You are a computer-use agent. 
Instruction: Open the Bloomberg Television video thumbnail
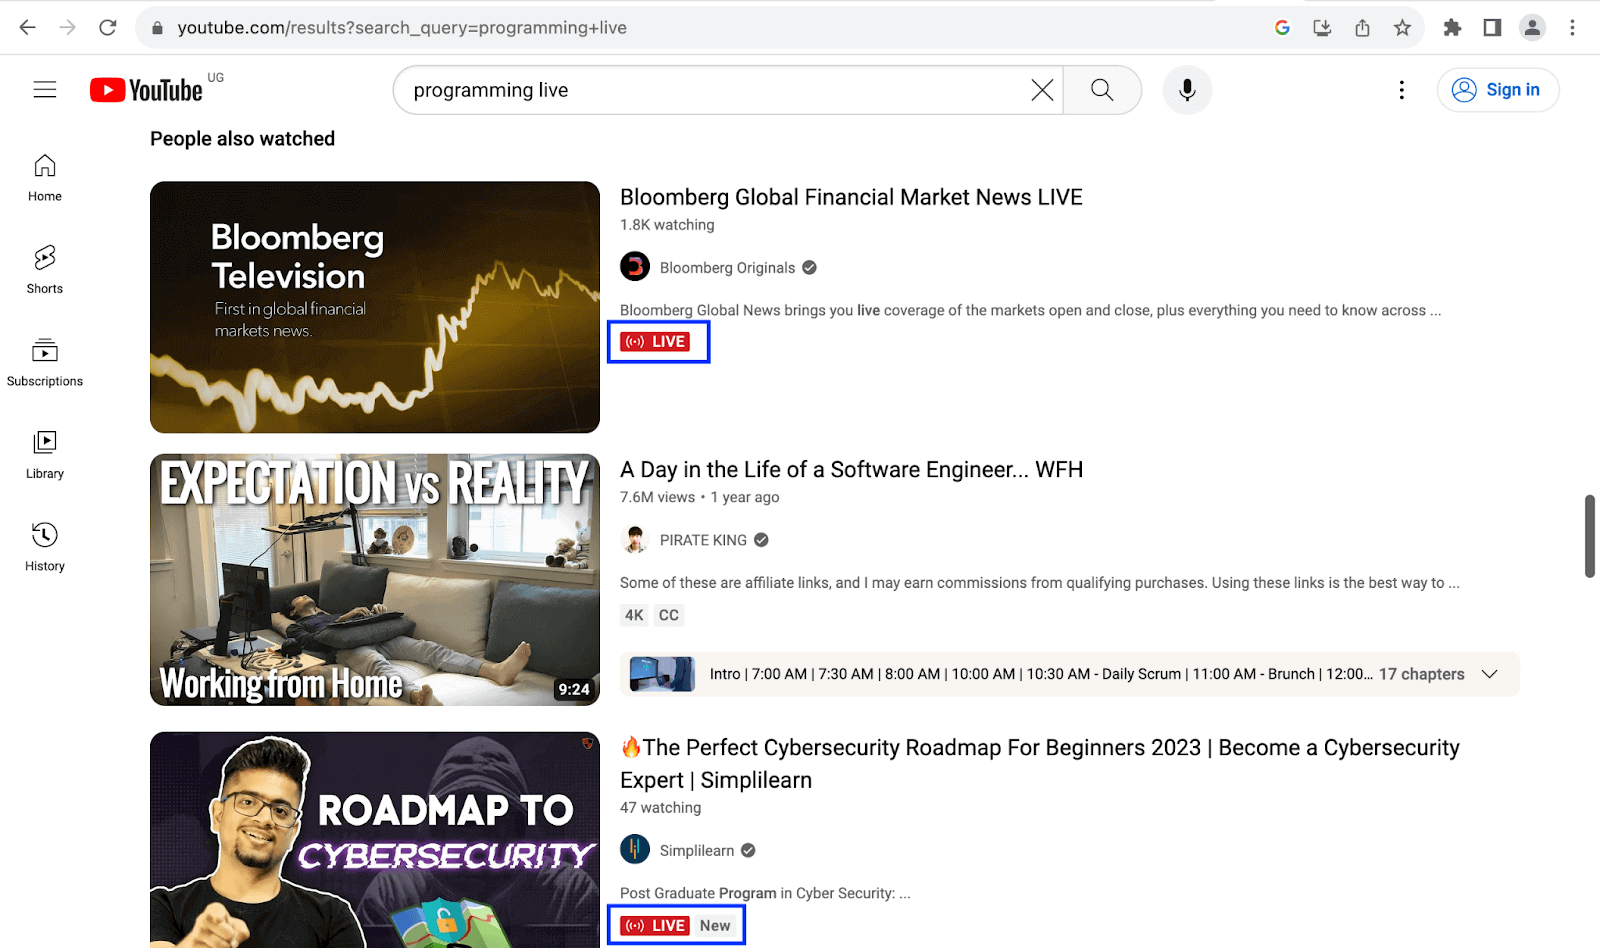375,307
